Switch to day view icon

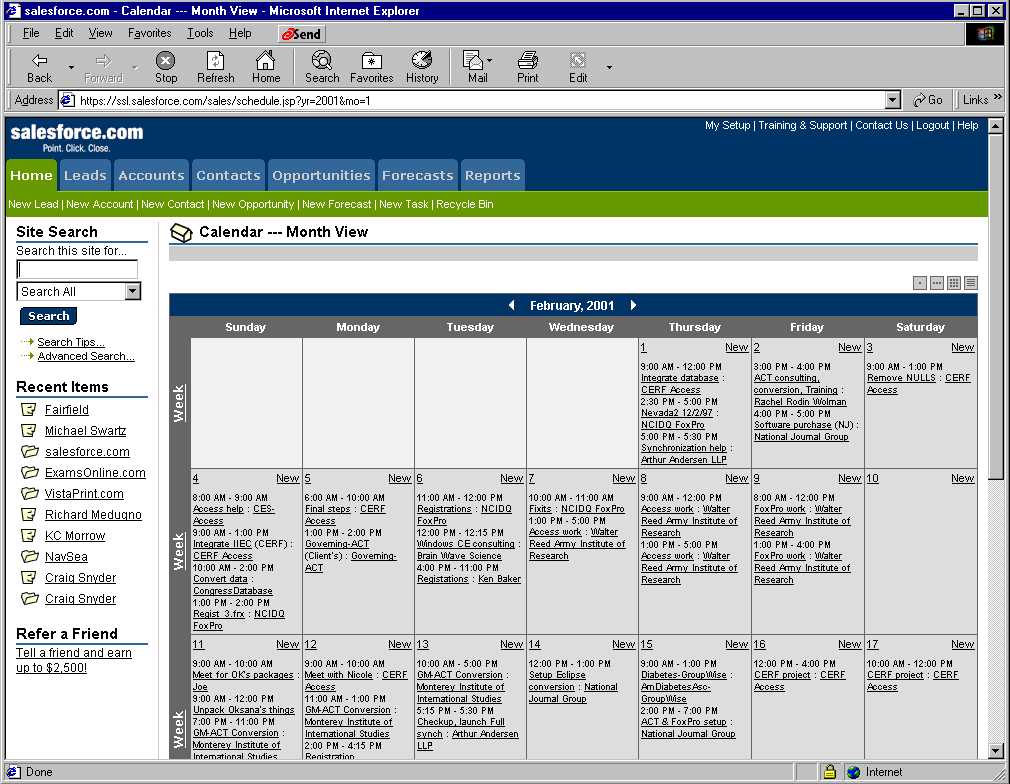920,283
